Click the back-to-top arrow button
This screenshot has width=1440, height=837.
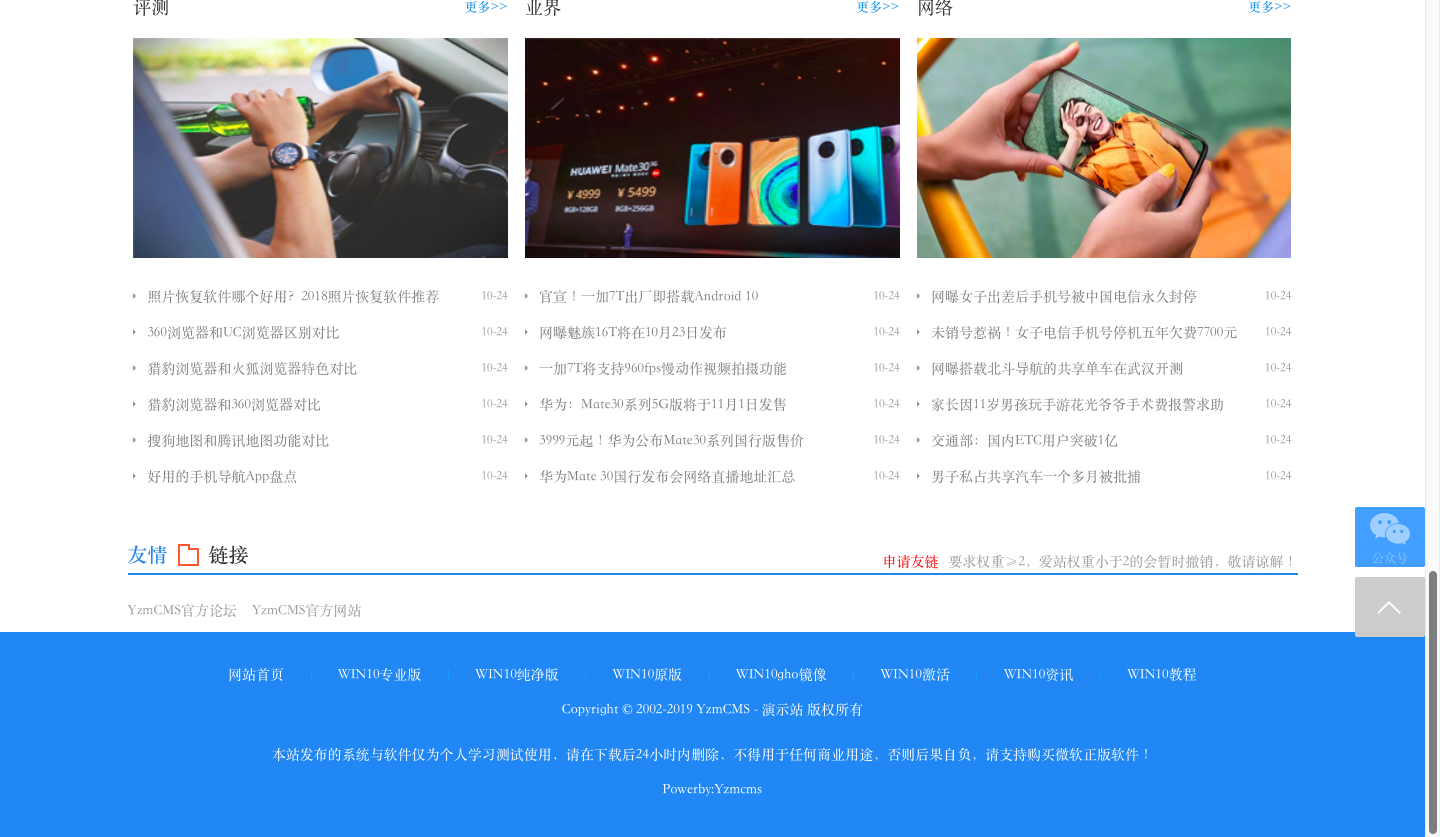(x=1389, y=607)
